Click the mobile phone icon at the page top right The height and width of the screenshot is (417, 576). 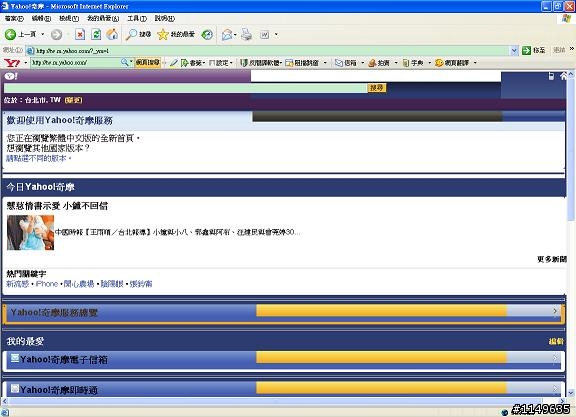[x=551, y=76]
